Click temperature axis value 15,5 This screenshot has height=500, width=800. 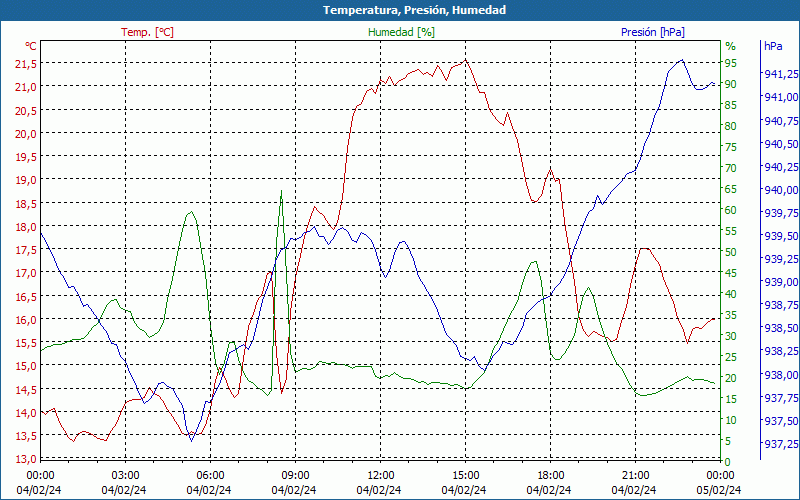27,343
